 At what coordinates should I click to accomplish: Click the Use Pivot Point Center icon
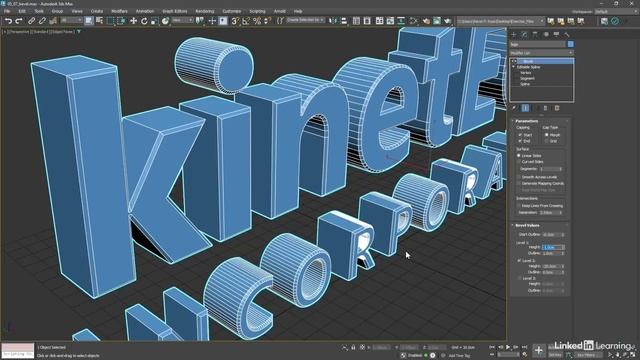click(200, 21)
